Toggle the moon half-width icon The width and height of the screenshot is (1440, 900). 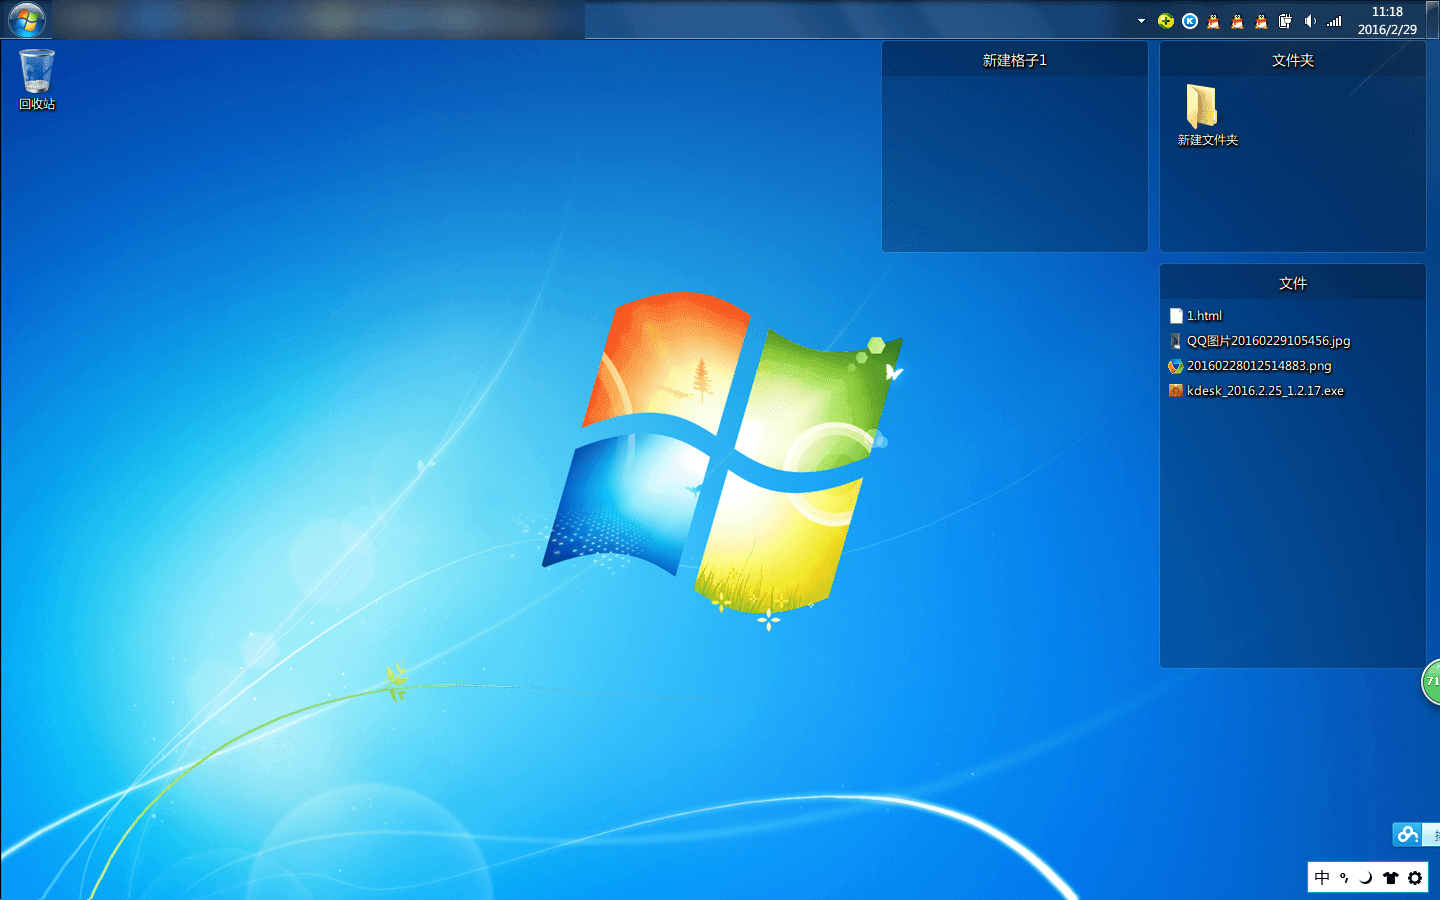point(1366,877)
